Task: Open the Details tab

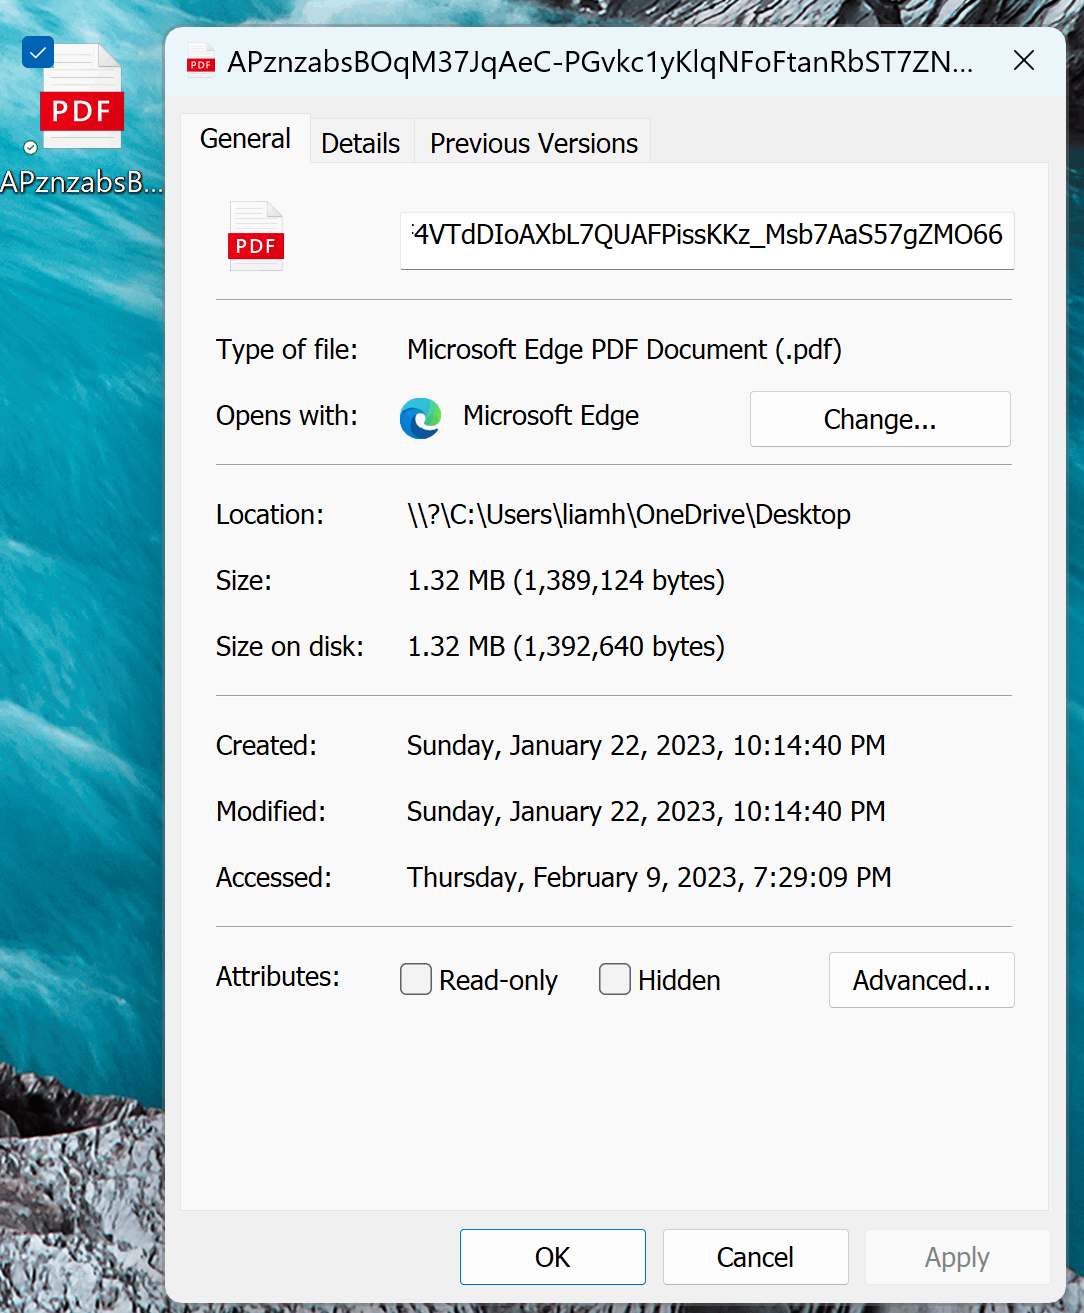Action: (361, 143)
